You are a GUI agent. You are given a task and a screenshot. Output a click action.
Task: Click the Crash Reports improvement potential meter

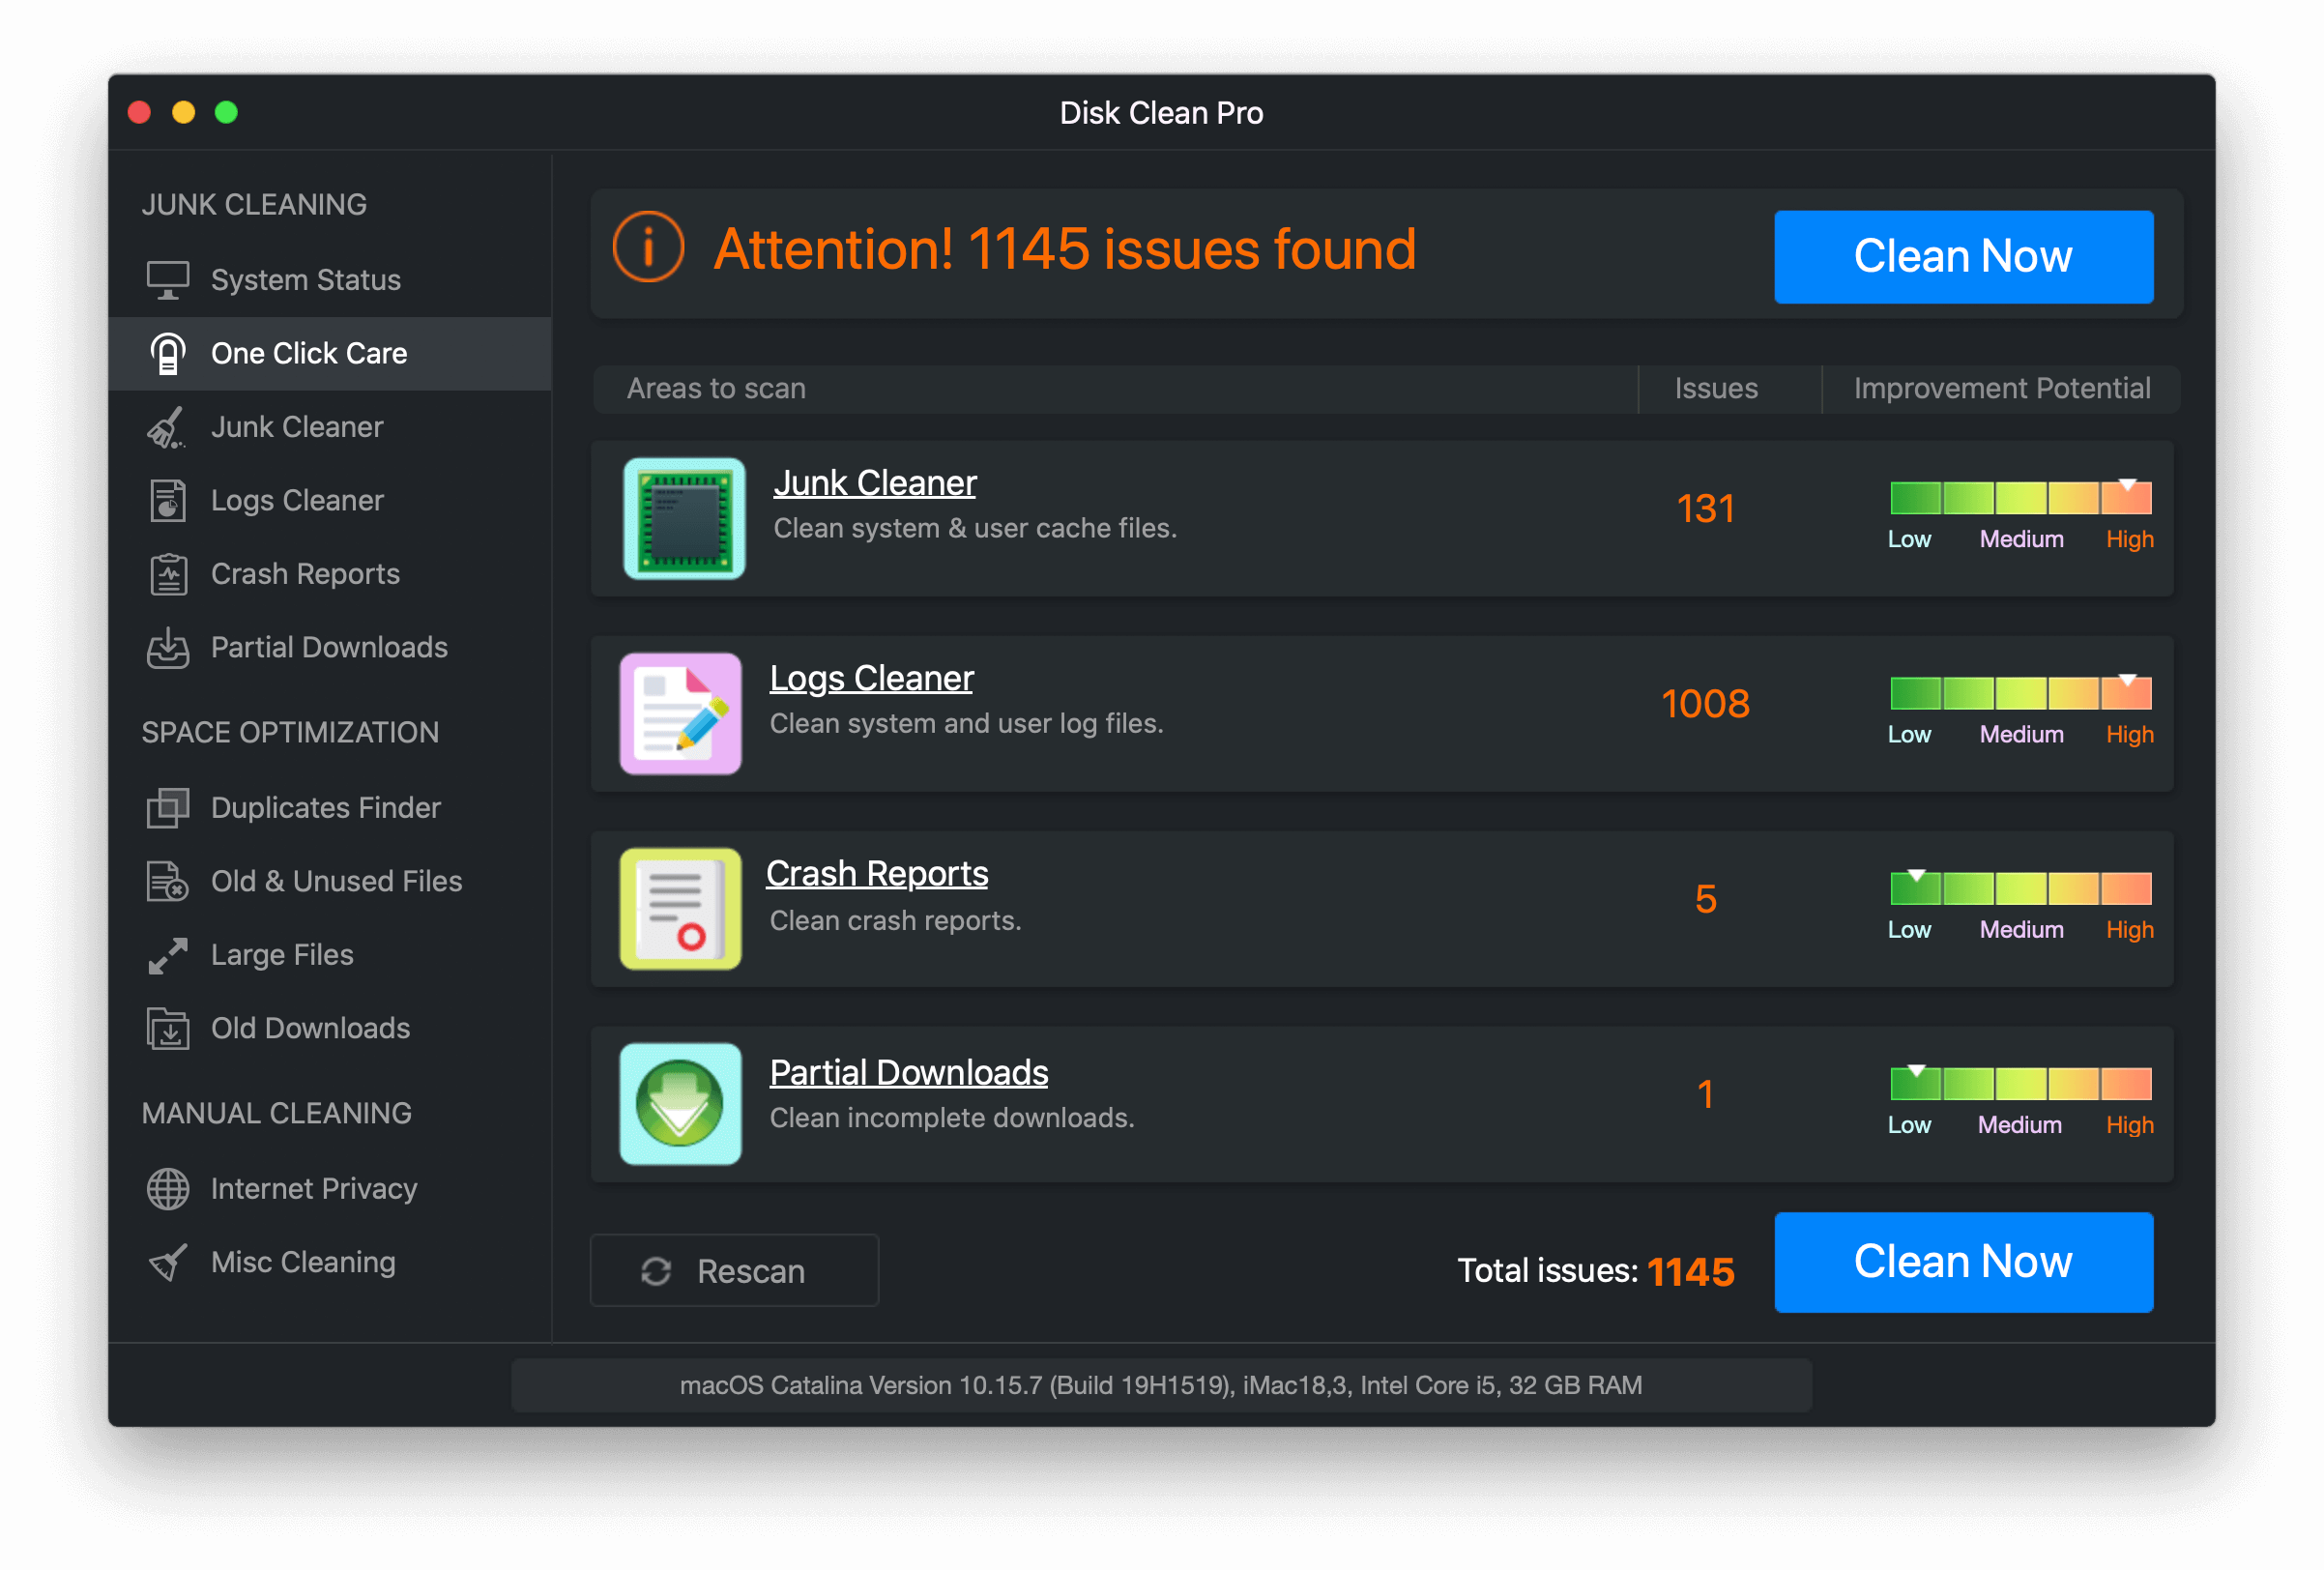click(x=2021, y=887)
